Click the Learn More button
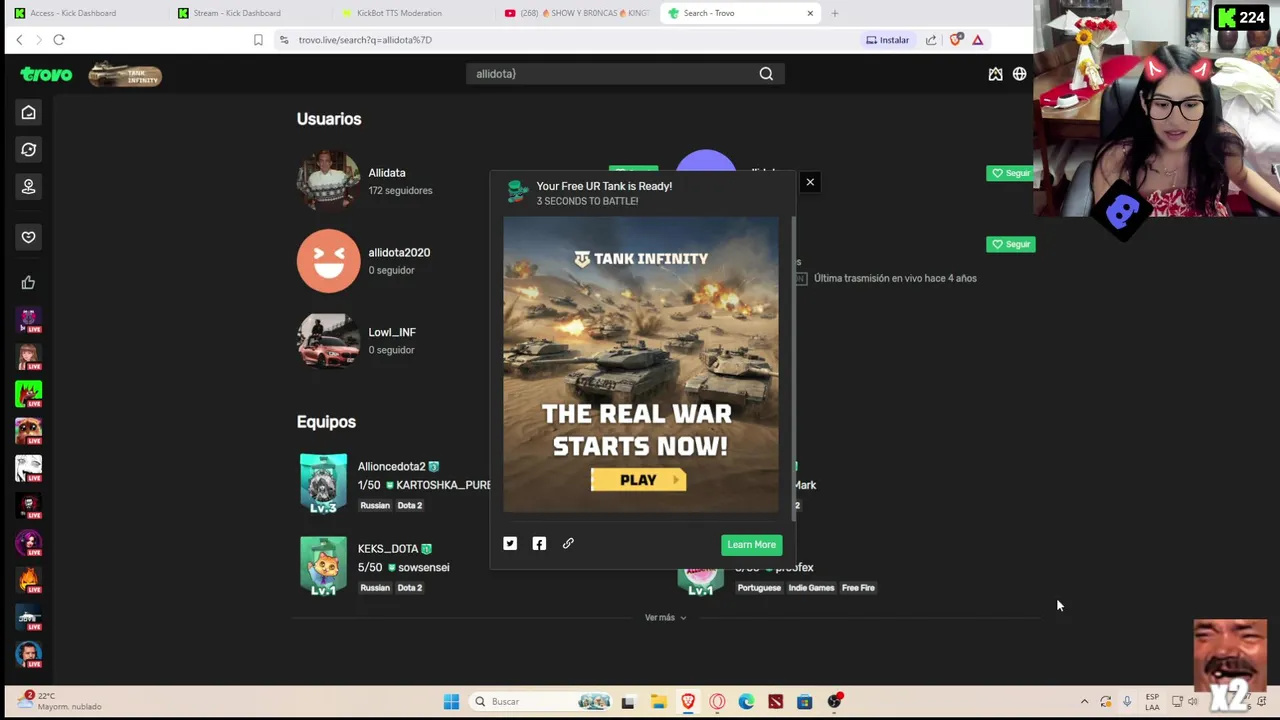The width and height of the screenshot is (1280, 720). point(751,545)
